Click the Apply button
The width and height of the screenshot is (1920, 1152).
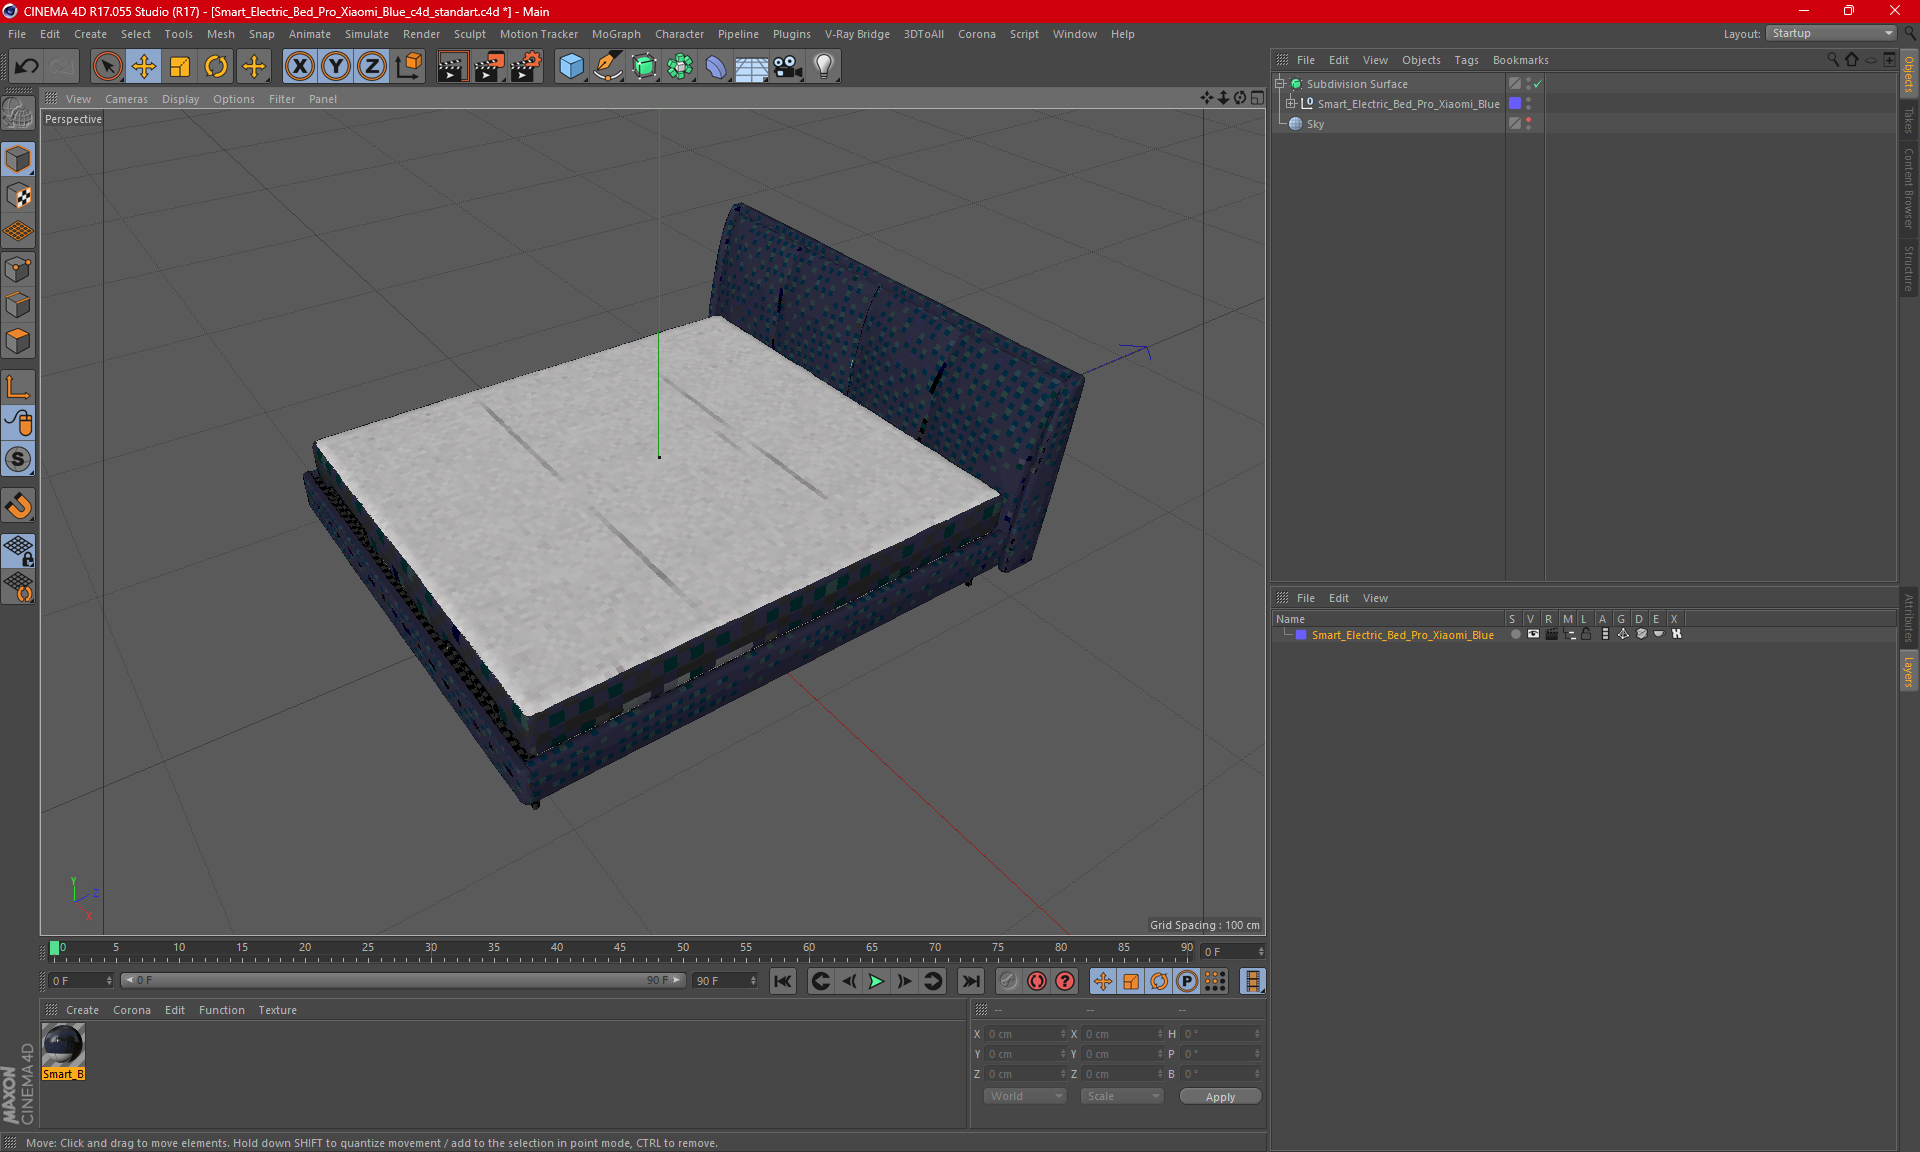(x=1220, y=1097)
